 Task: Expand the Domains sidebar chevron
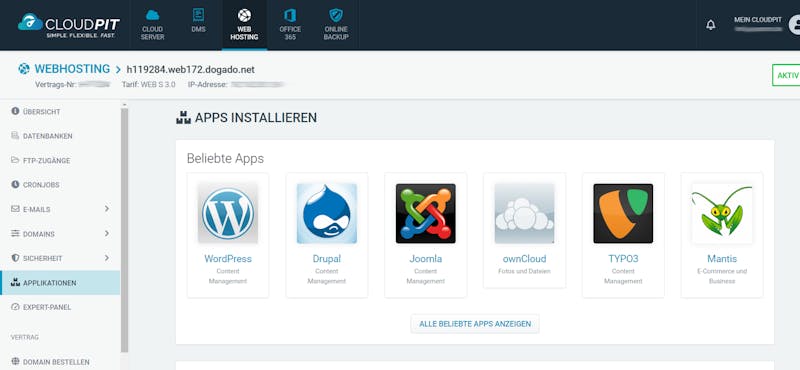(107, 233)
